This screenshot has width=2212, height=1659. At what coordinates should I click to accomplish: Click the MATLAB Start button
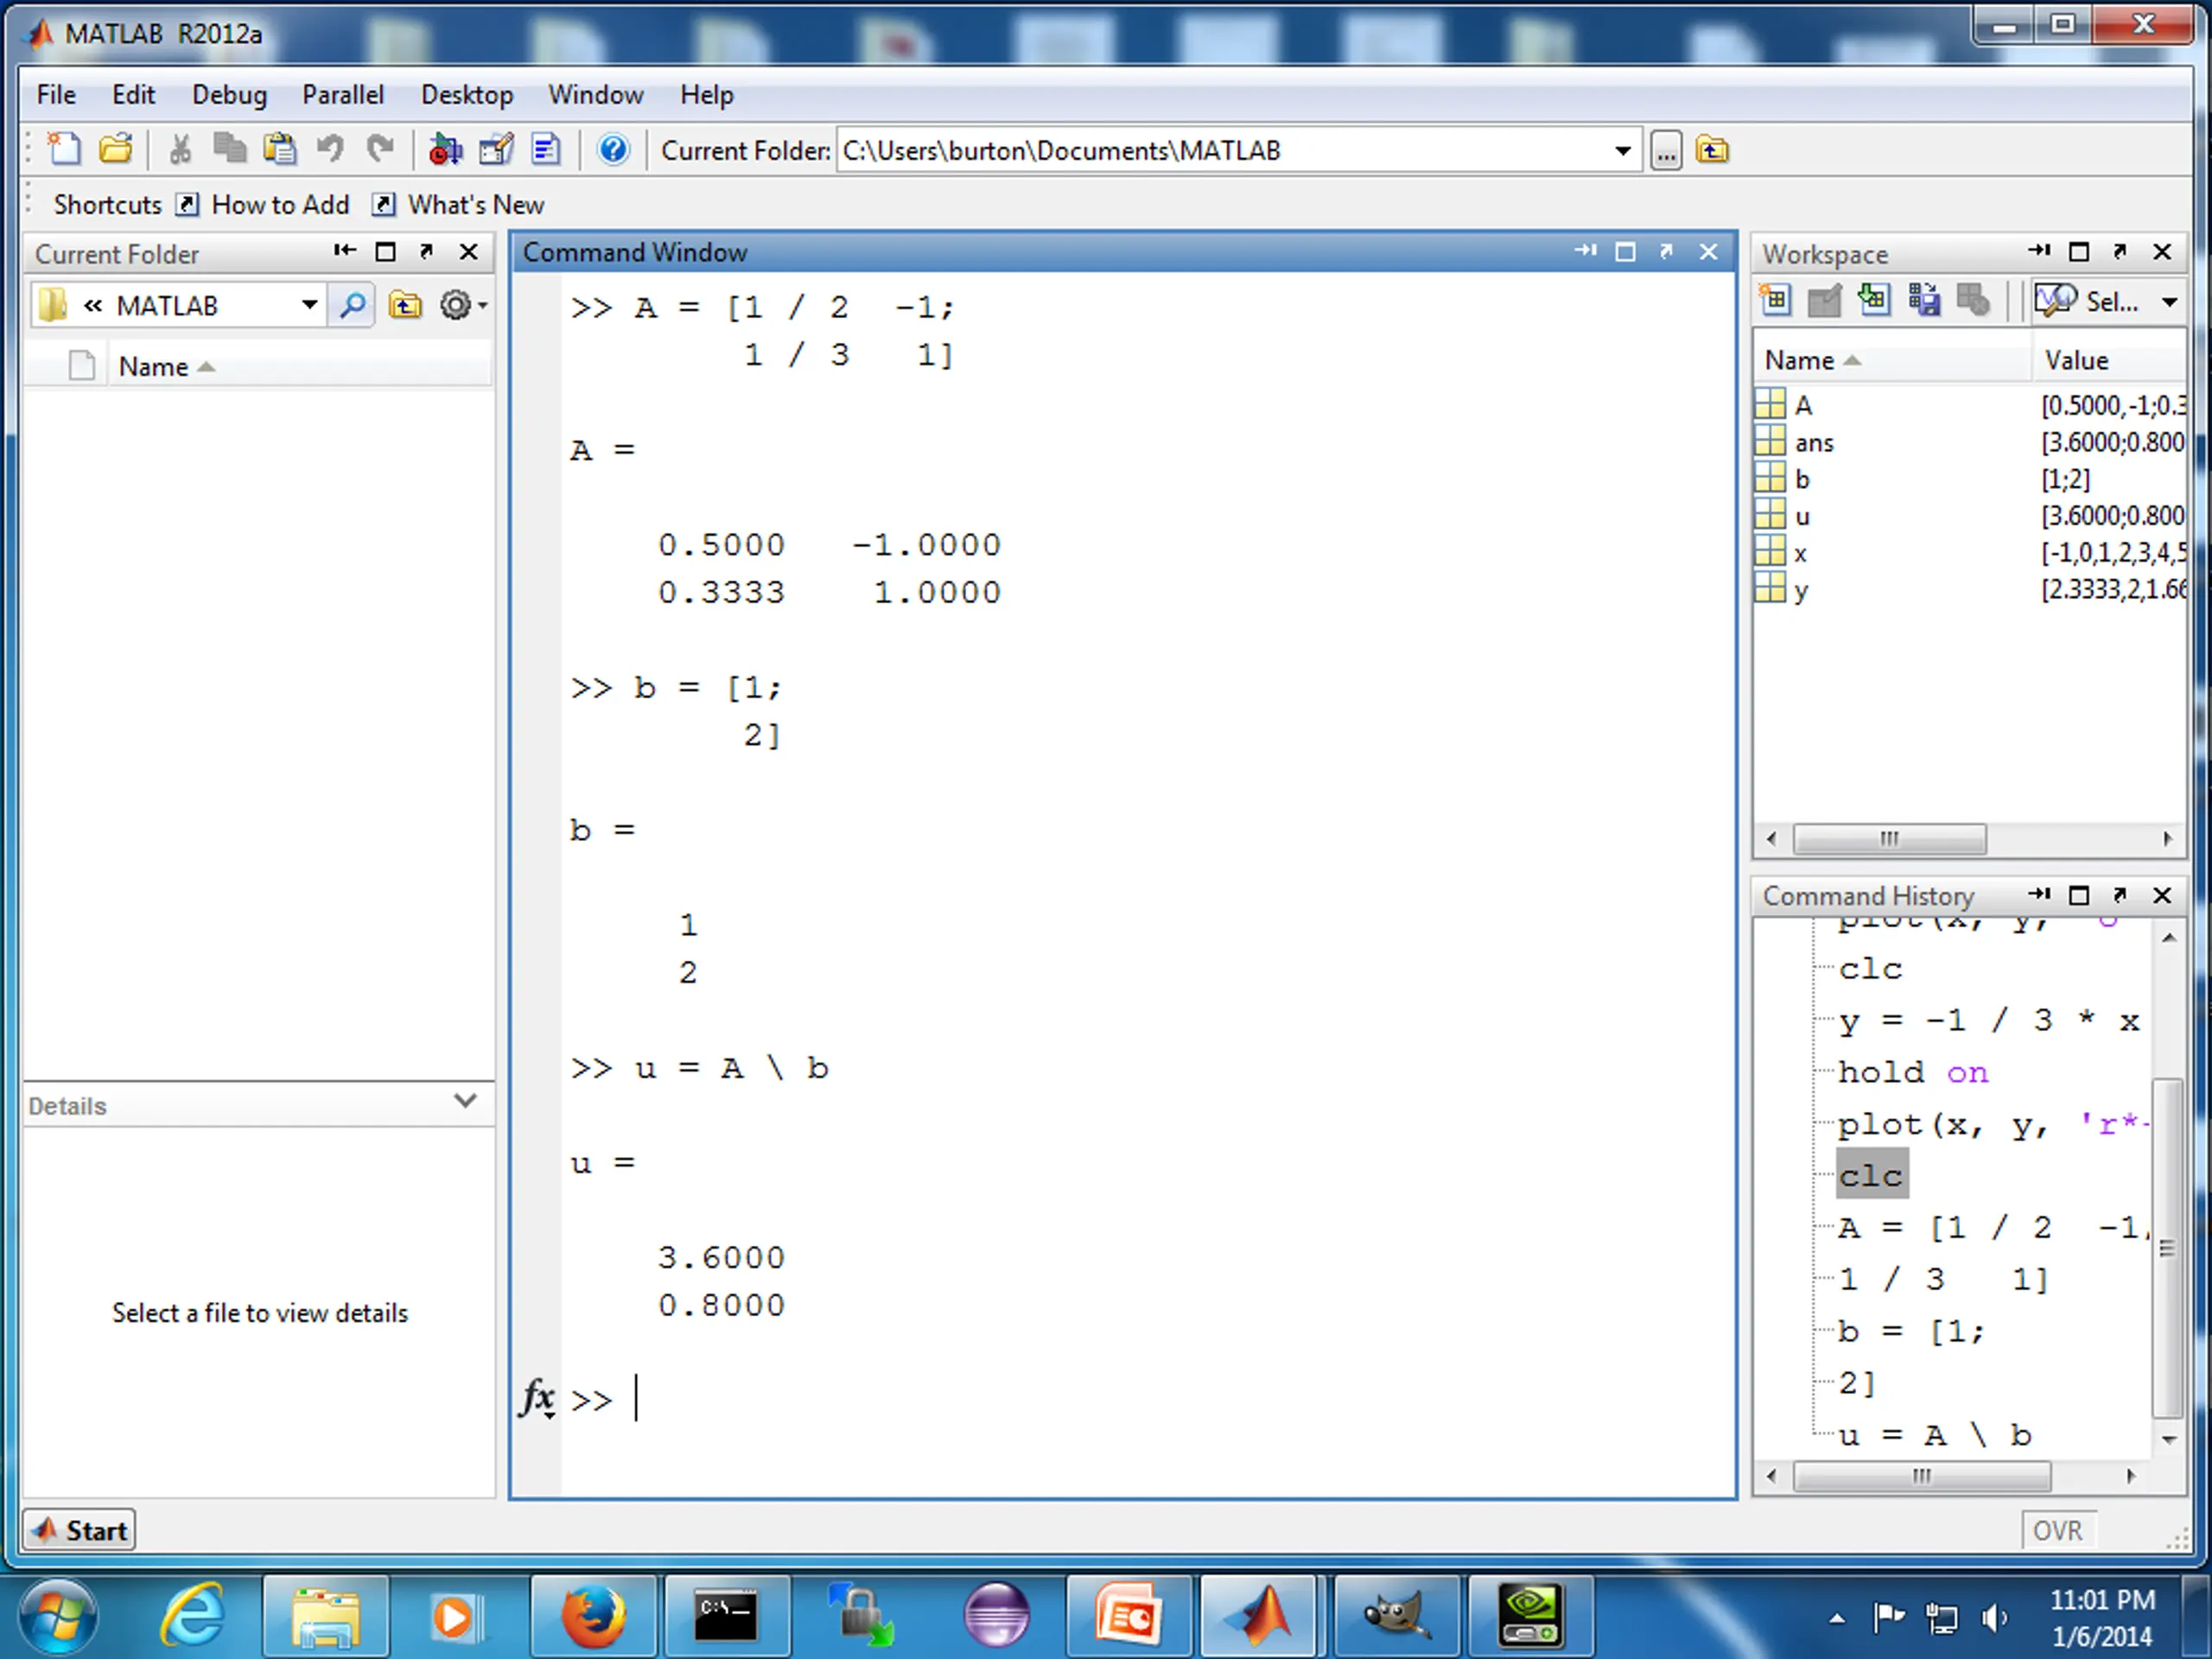pos(79,1530)
